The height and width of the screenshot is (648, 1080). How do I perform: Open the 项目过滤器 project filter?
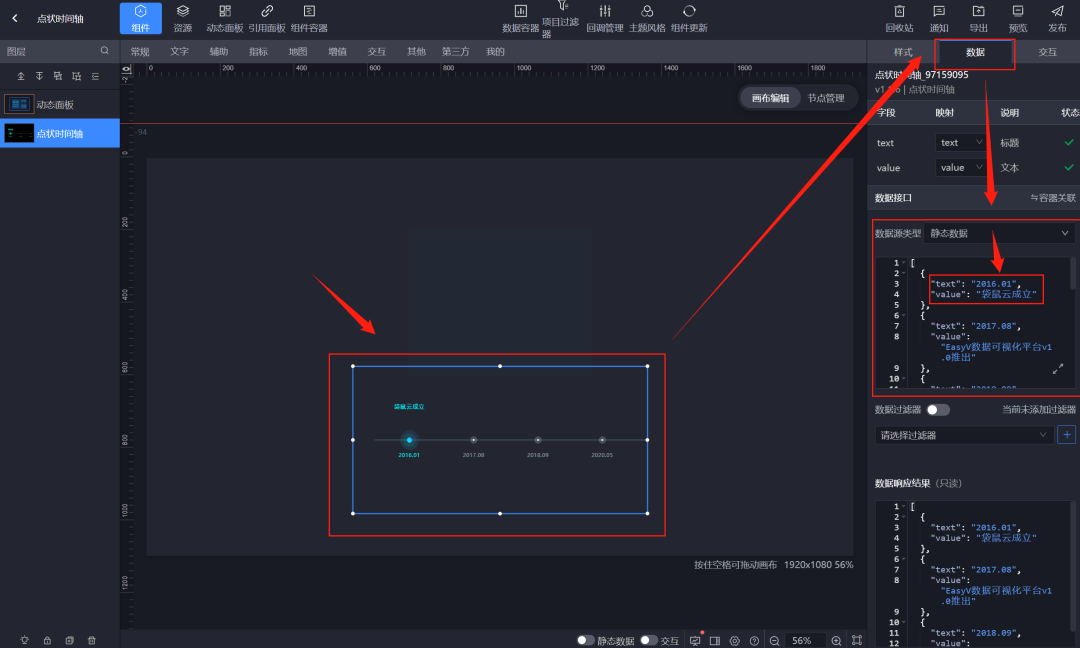(x=561, y=19)
